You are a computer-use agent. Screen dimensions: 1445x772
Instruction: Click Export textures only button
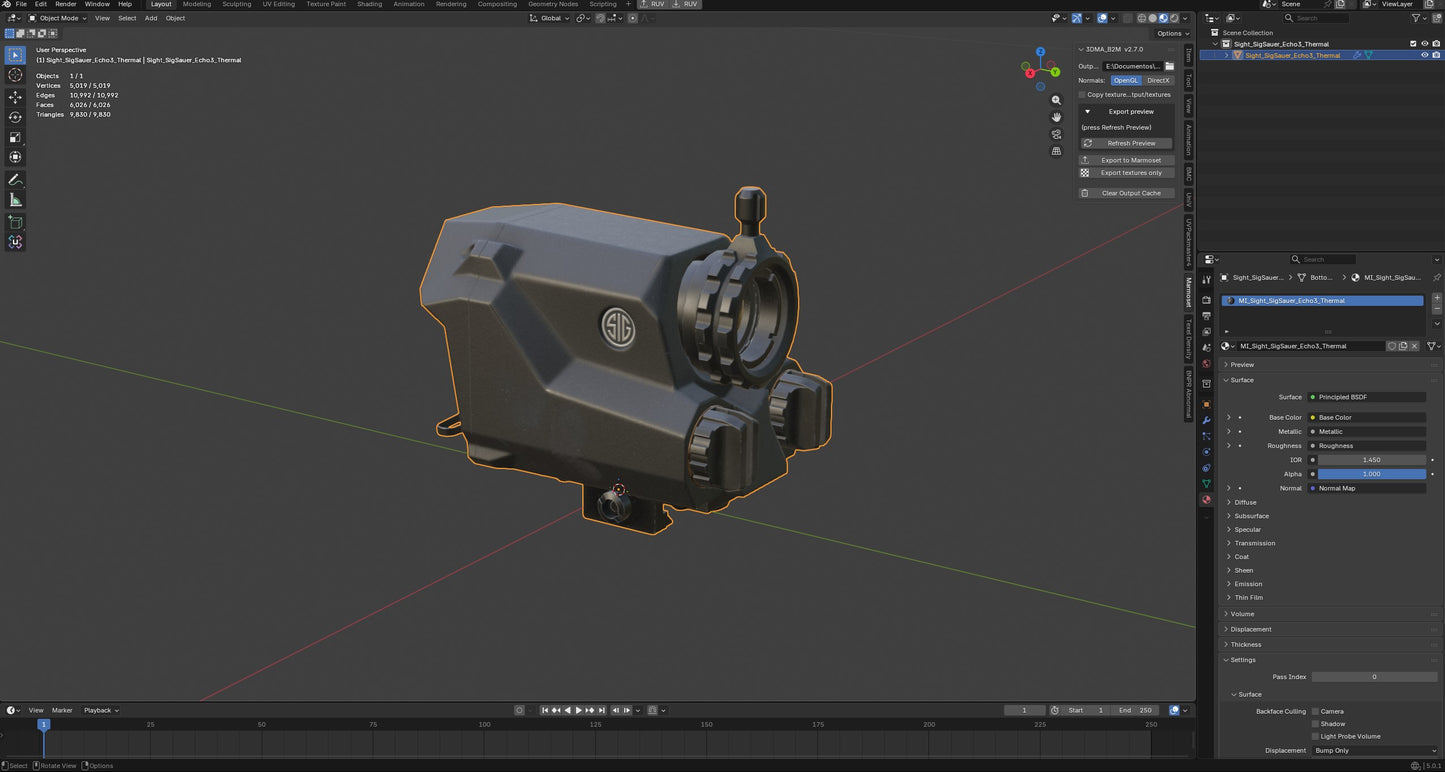tap(1126, 173)
